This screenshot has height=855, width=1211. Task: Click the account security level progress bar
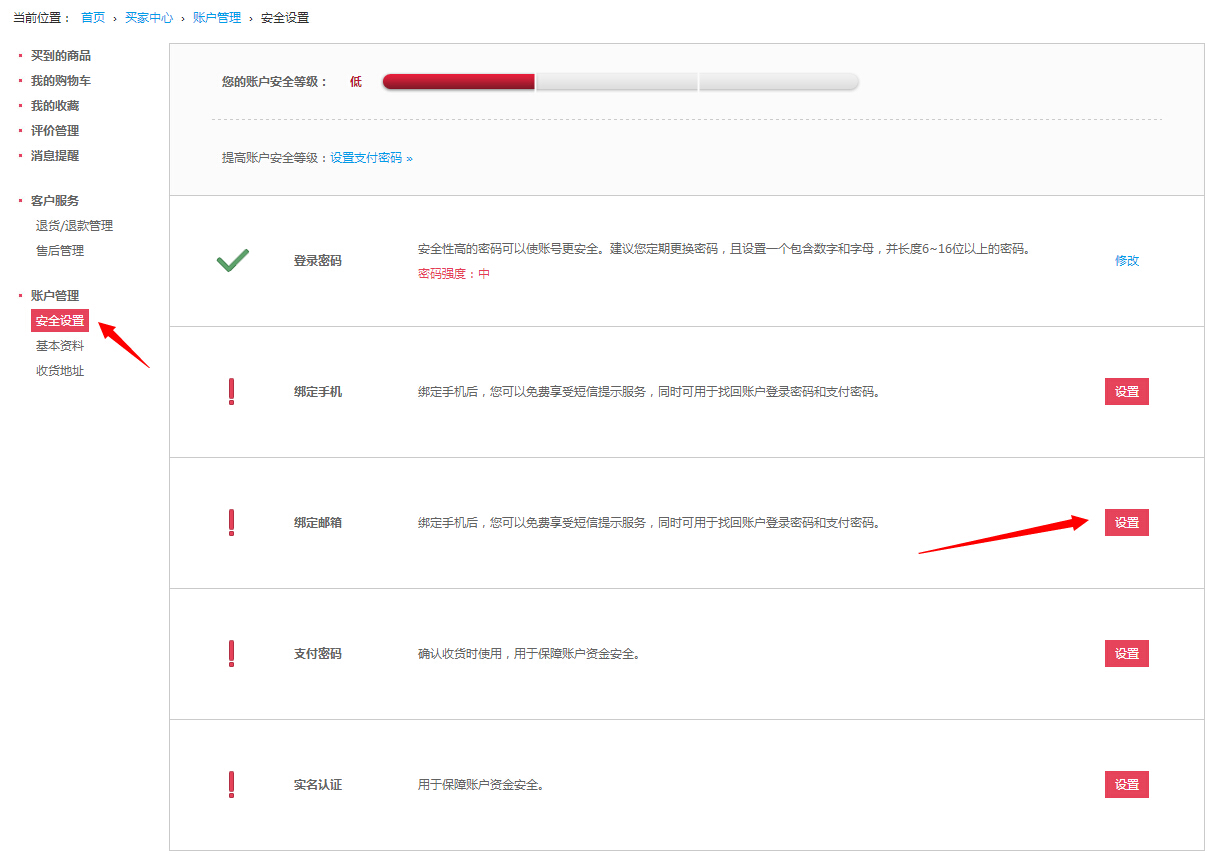(x=620, y=82)
